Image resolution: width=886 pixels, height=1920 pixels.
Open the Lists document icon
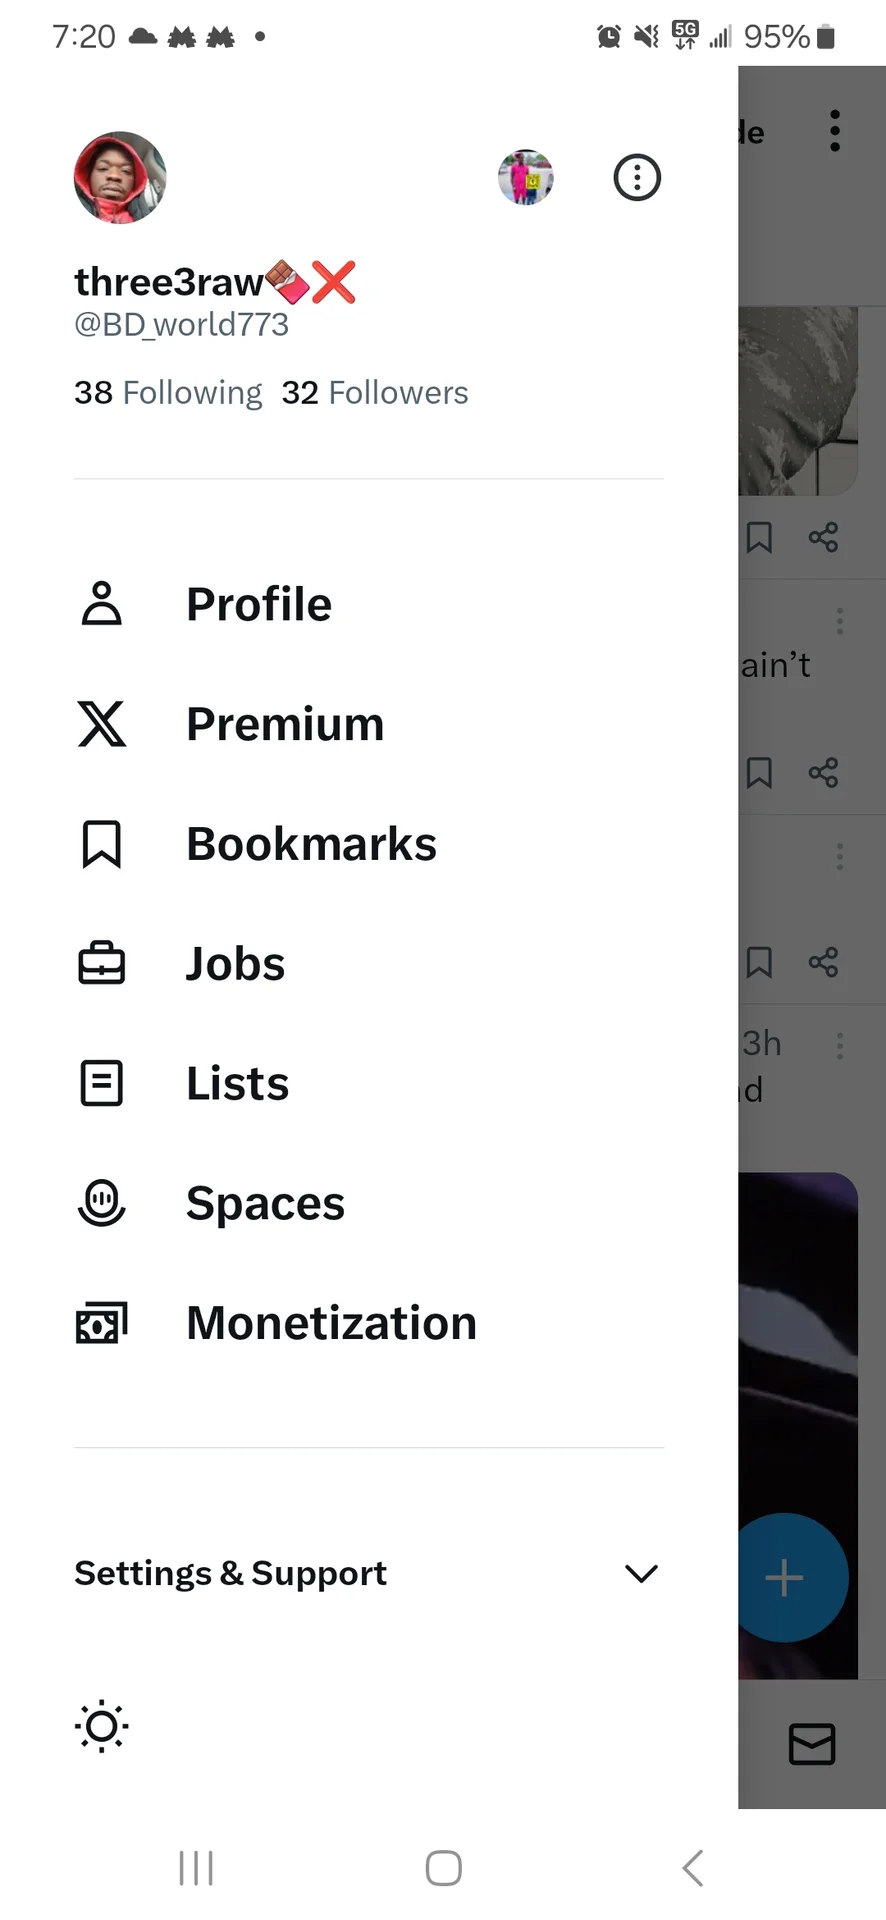click(101, 1083)
